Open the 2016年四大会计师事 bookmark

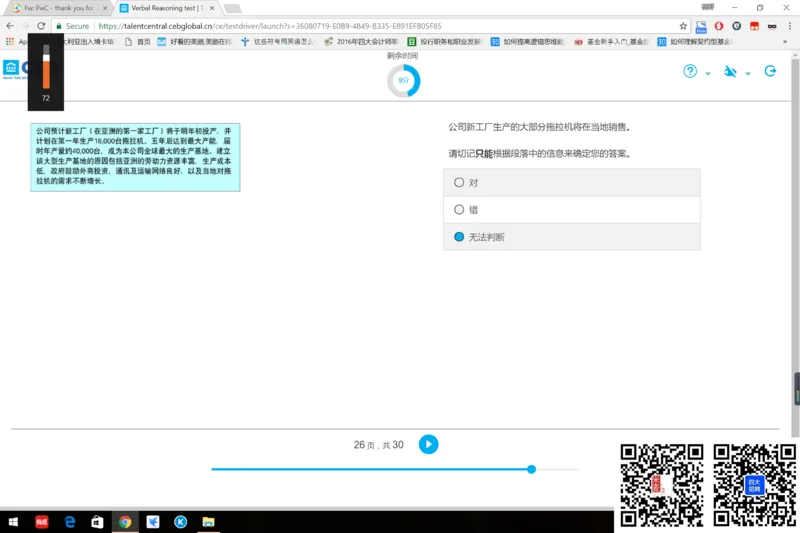click(361, 41)
